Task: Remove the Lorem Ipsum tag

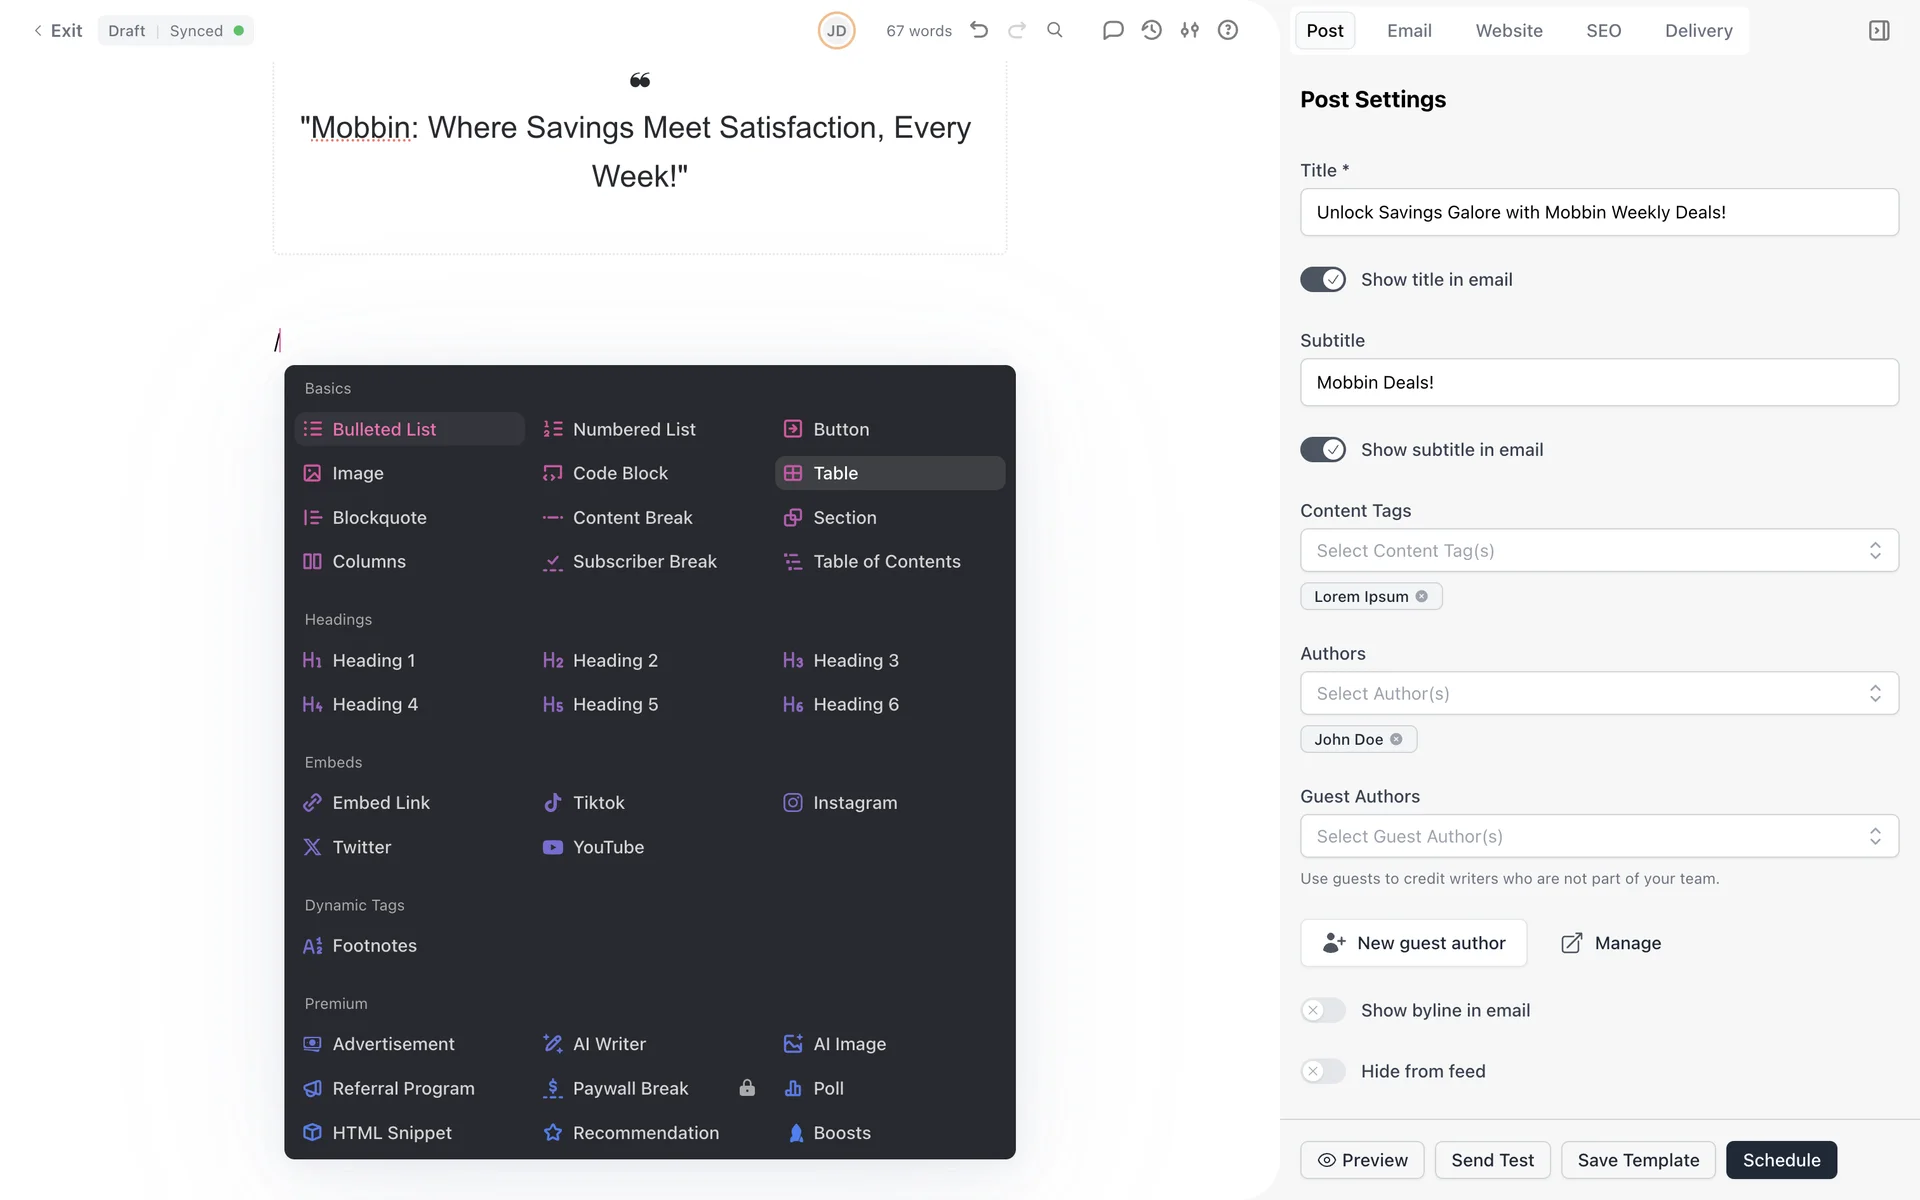Action: (1421, 597)
